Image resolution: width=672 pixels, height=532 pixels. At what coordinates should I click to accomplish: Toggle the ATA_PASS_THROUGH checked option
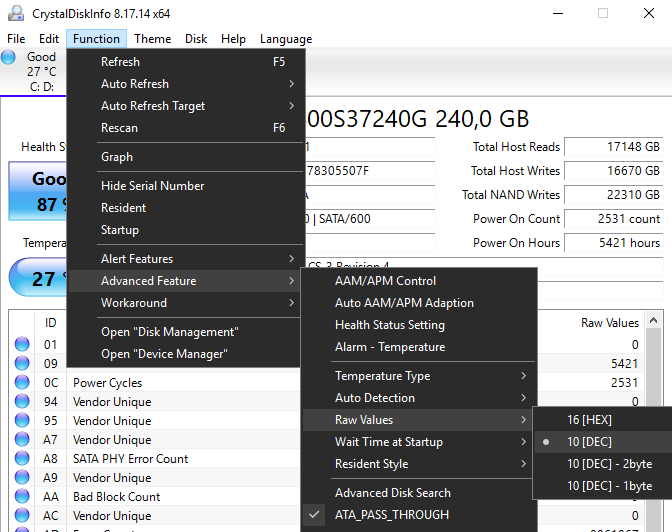coord(392,515)
